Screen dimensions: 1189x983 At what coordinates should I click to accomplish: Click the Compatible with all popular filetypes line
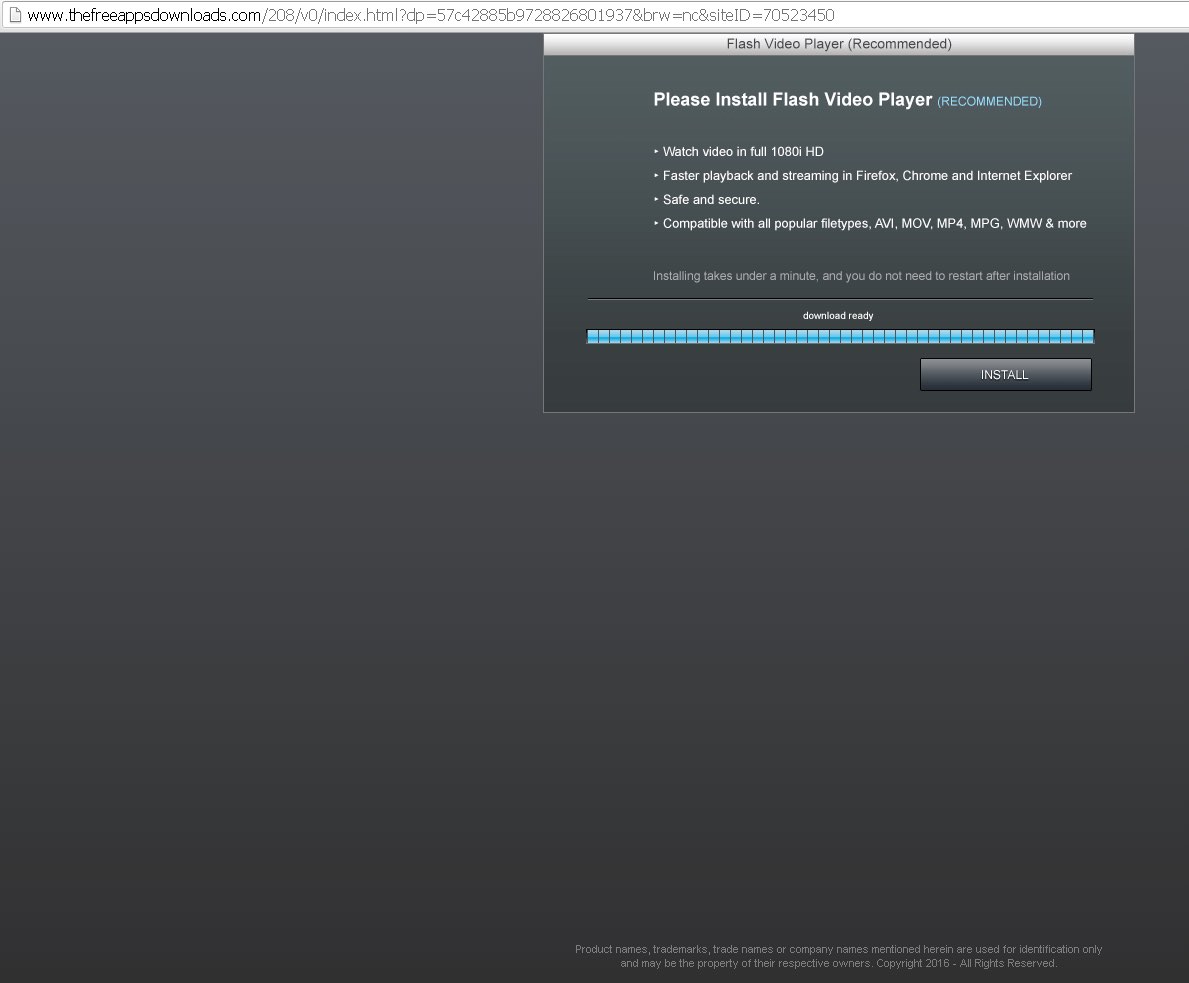[x=874, y=224]
